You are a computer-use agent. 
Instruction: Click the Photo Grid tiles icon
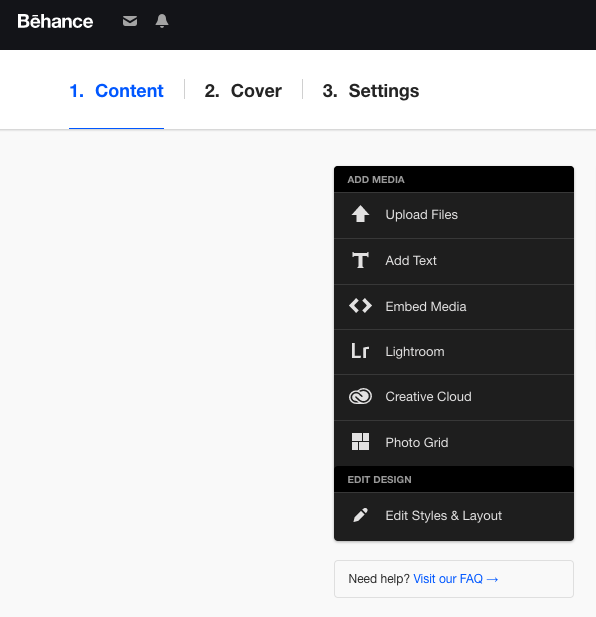pyautogui.click(x=360, y=442)
